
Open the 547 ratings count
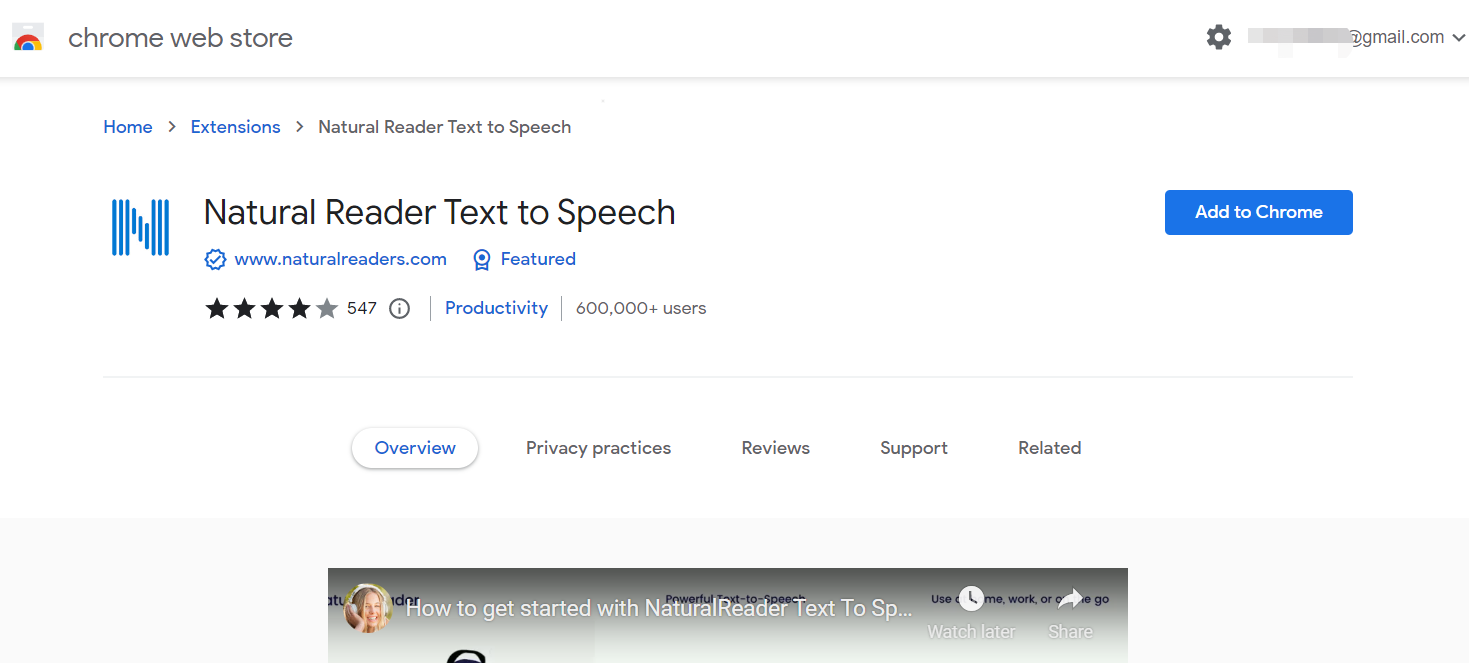click(x=362, y=308)
